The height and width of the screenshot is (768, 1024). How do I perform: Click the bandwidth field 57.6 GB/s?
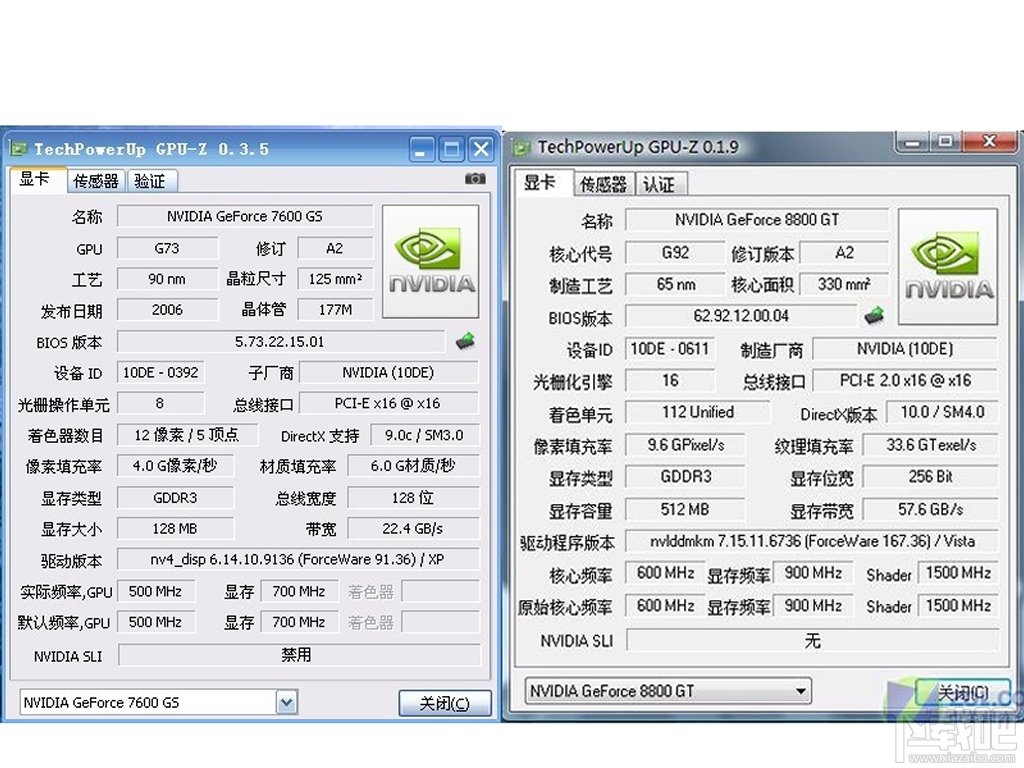click(931, 509)
